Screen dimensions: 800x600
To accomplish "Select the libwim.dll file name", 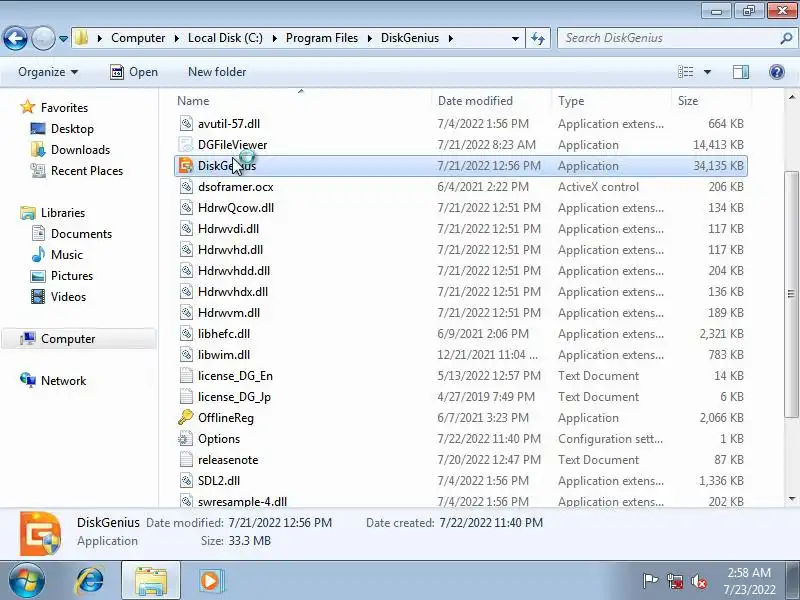I will tap(224, 355).
